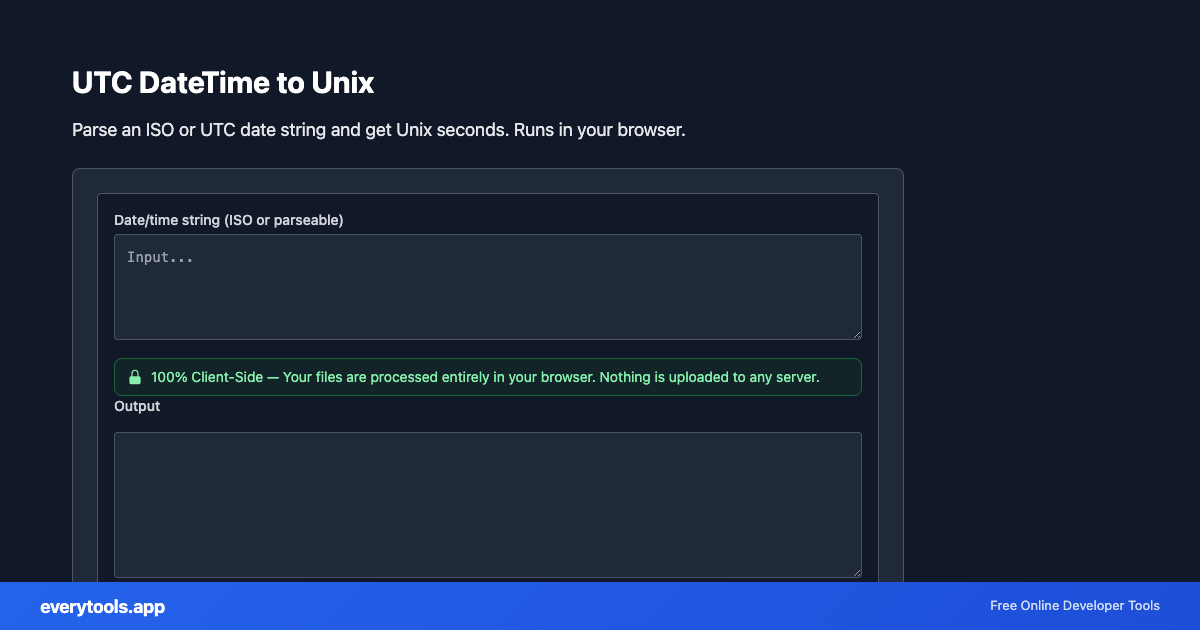Image resolution: width=1200 pixels, height=630 pixels.
Task: Click the UTC DateTime to Unix page title
Action: point(223,83)
